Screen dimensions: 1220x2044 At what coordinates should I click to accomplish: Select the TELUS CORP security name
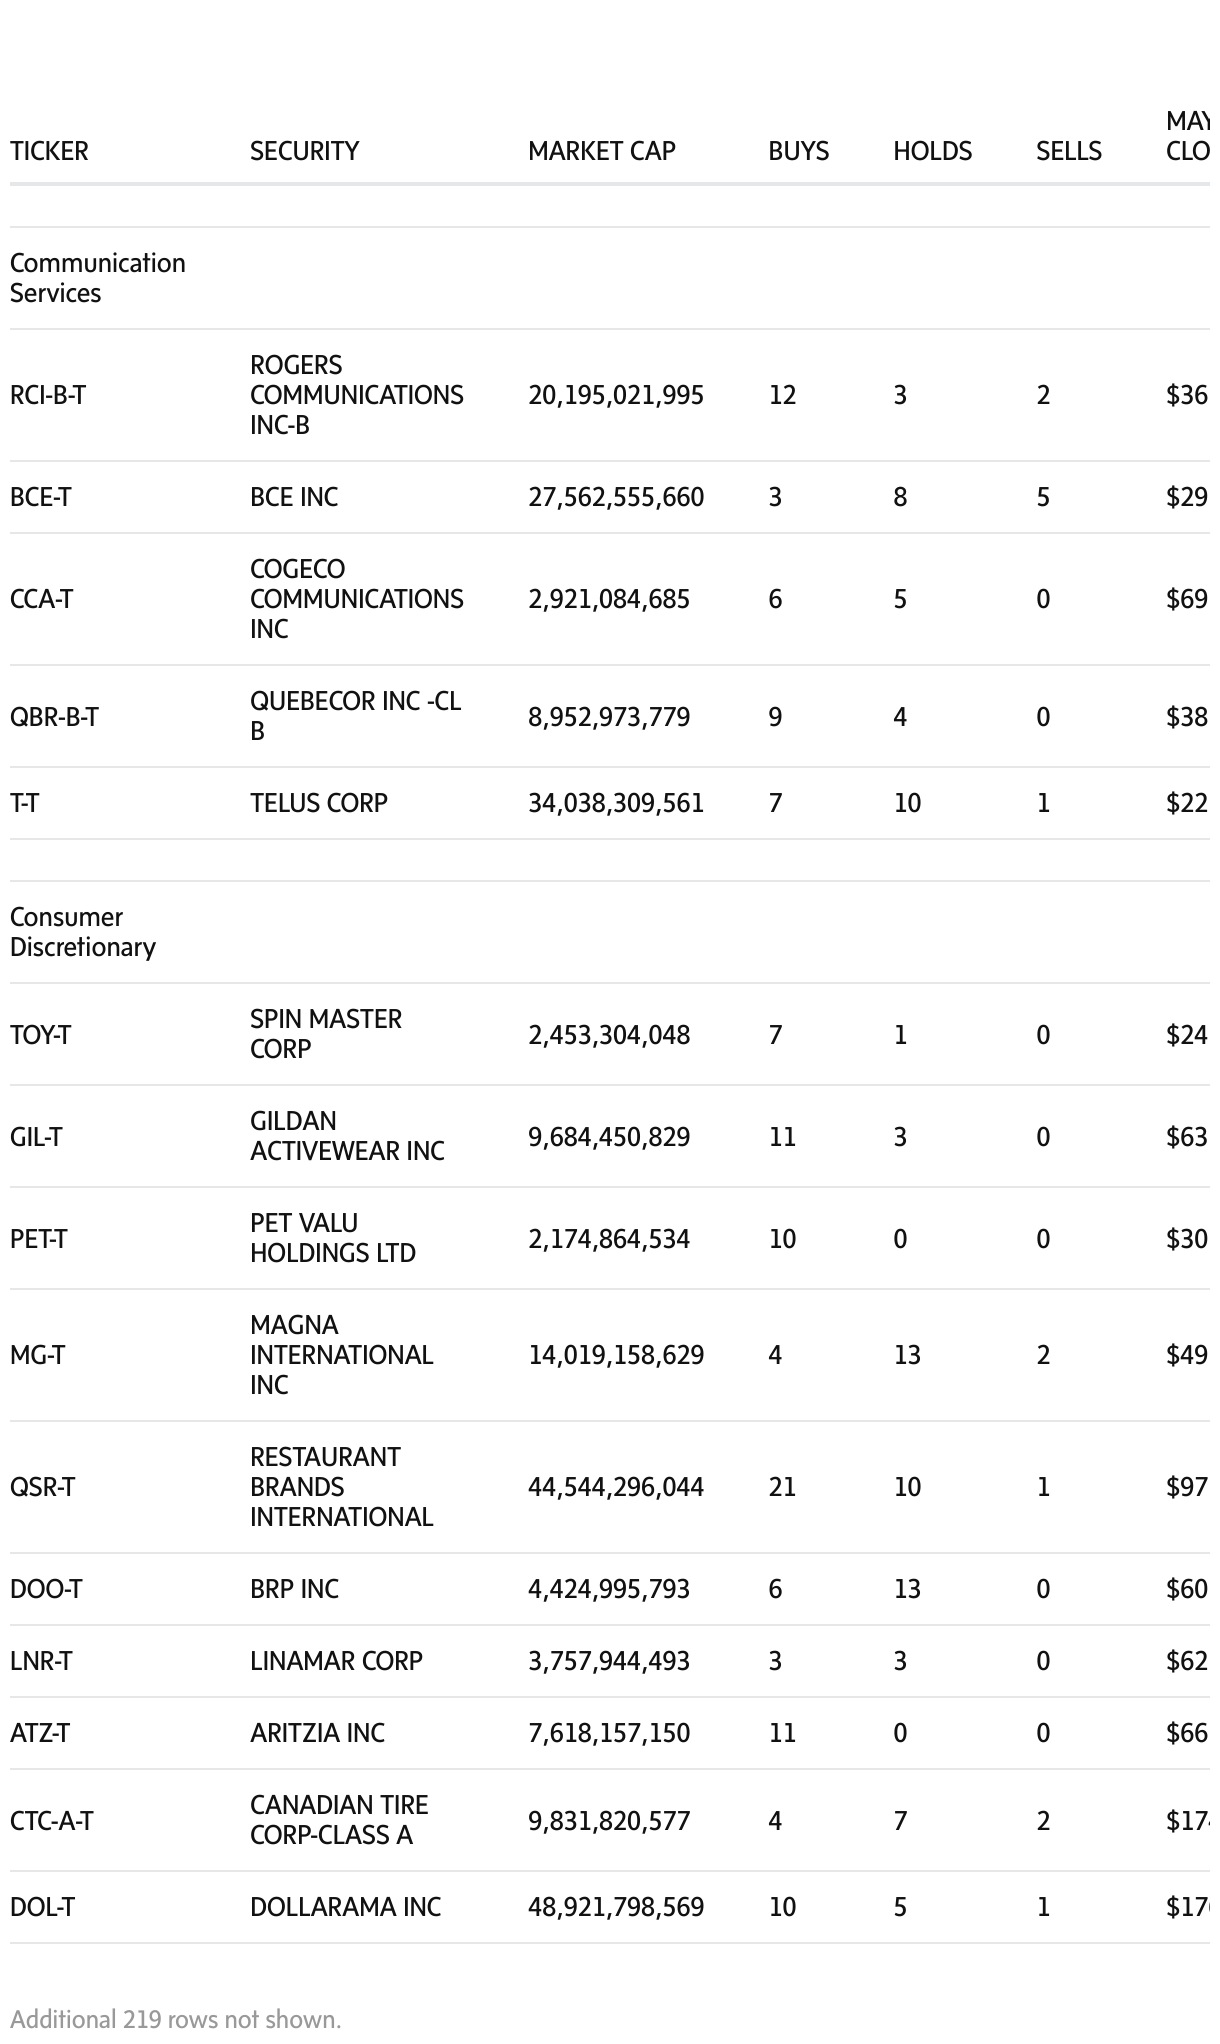(x=318, y=803)
